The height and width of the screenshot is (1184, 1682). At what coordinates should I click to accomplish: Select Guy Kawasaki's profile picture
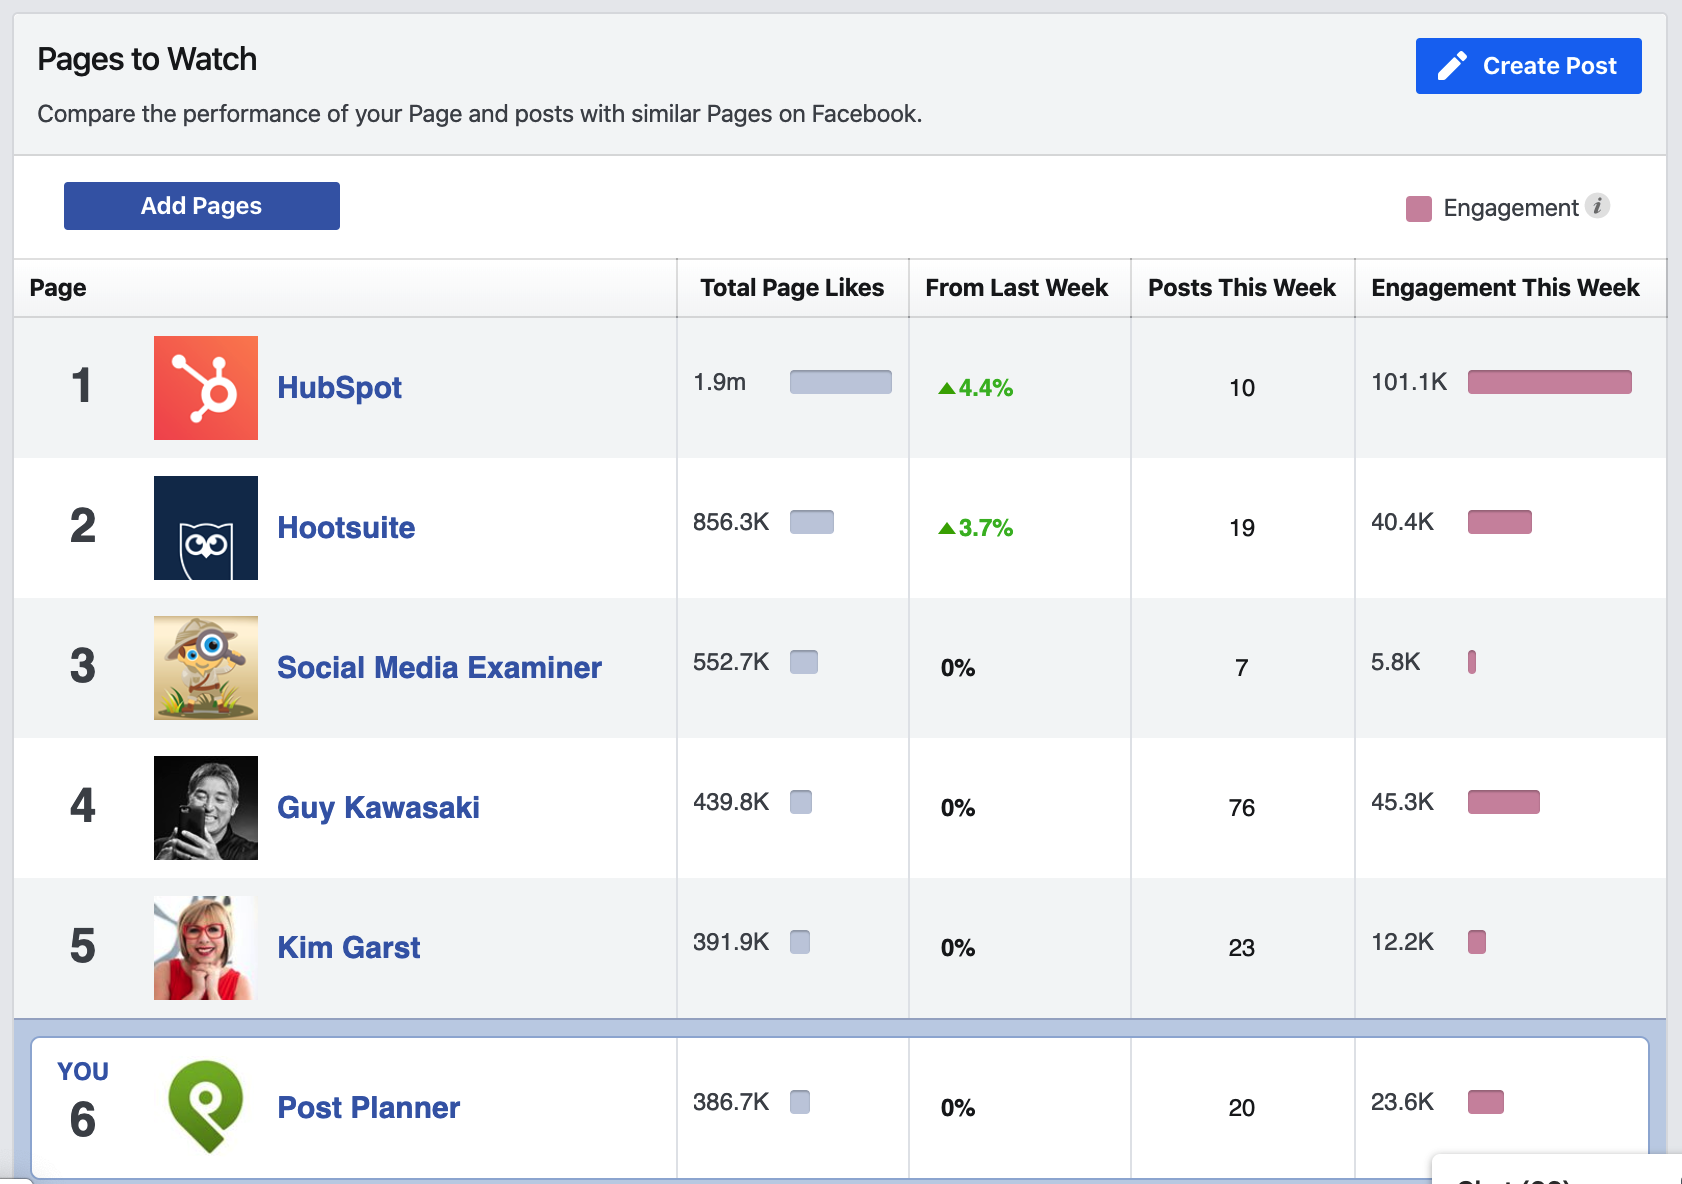(204, 807)
